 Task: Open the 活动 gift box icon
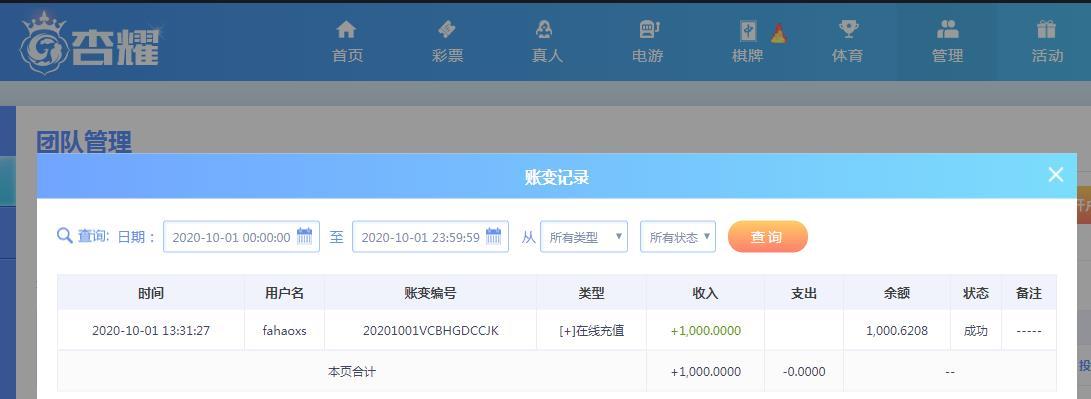(x=1046, y=29)
